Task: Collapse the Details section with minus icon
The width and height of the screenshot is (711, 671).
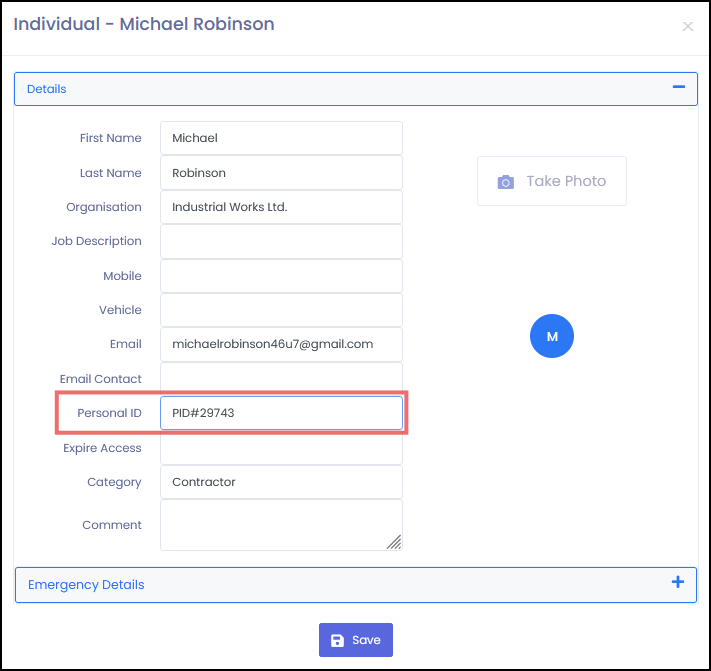Action: click(679, 88)
